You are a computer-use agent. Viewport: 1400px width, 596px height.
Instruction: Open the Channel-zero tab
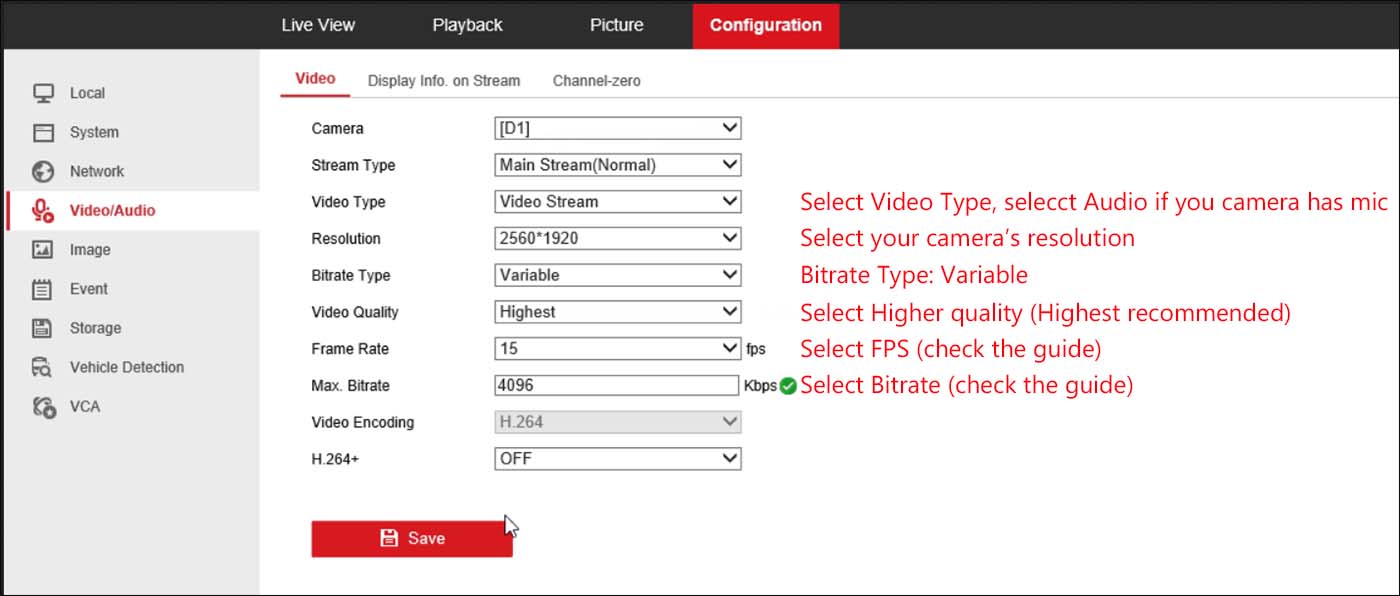coord(596,80)
